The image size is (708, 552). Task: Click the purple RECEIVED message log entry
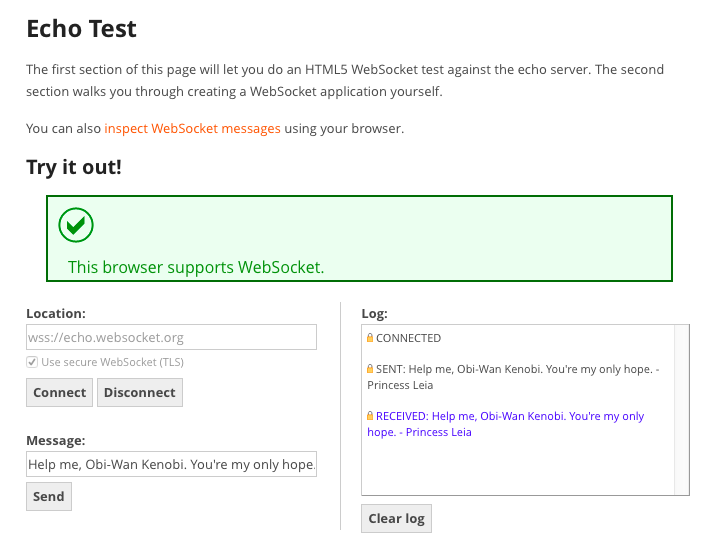point(509,424)
